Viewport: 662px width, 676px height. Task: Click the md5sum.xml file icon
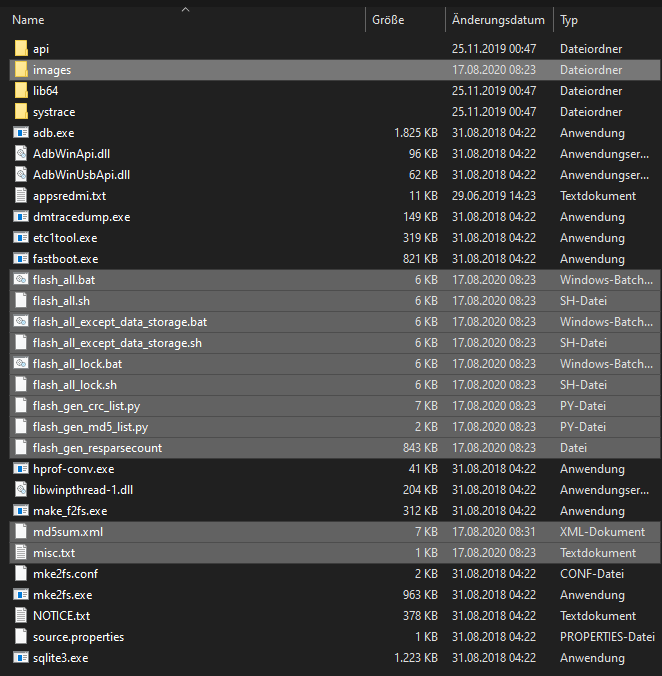pyautogui.click(x=21, y=532)
